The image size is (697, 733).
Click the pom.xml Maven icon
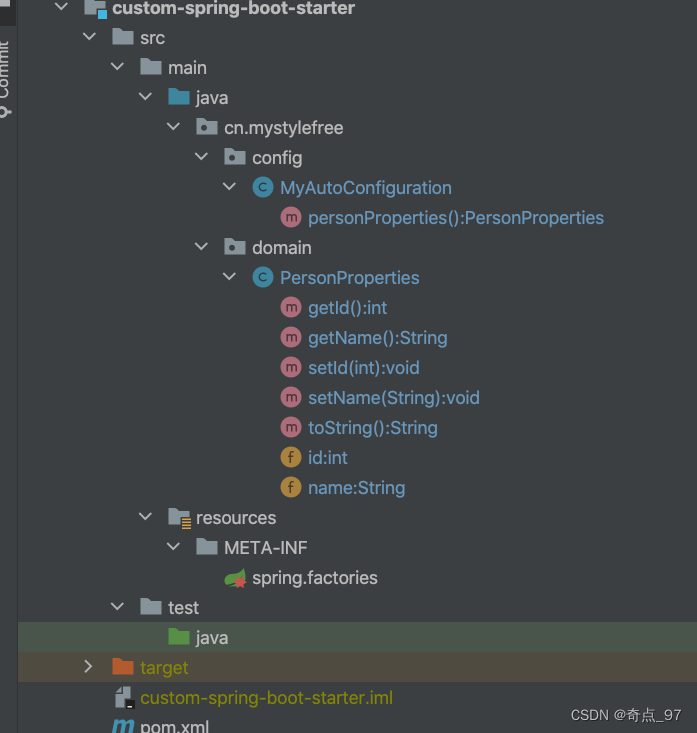[x=123, y=726]
